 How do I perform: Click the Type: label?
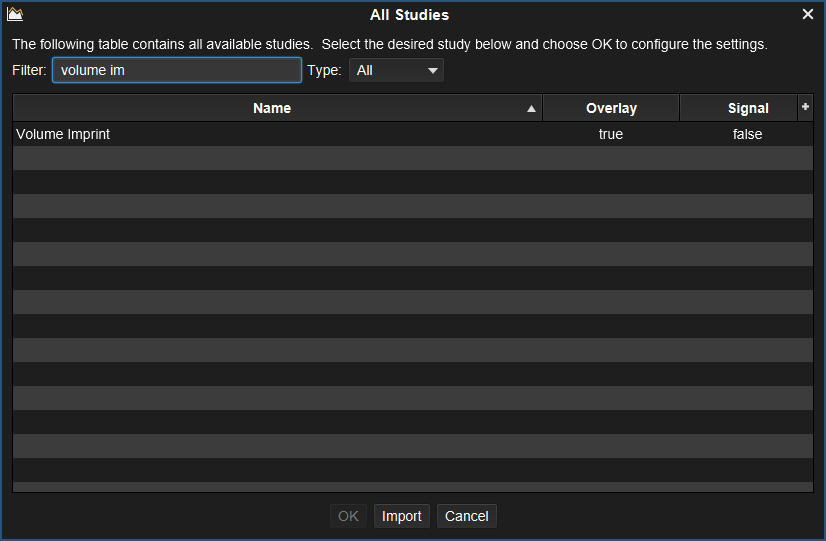324,71
